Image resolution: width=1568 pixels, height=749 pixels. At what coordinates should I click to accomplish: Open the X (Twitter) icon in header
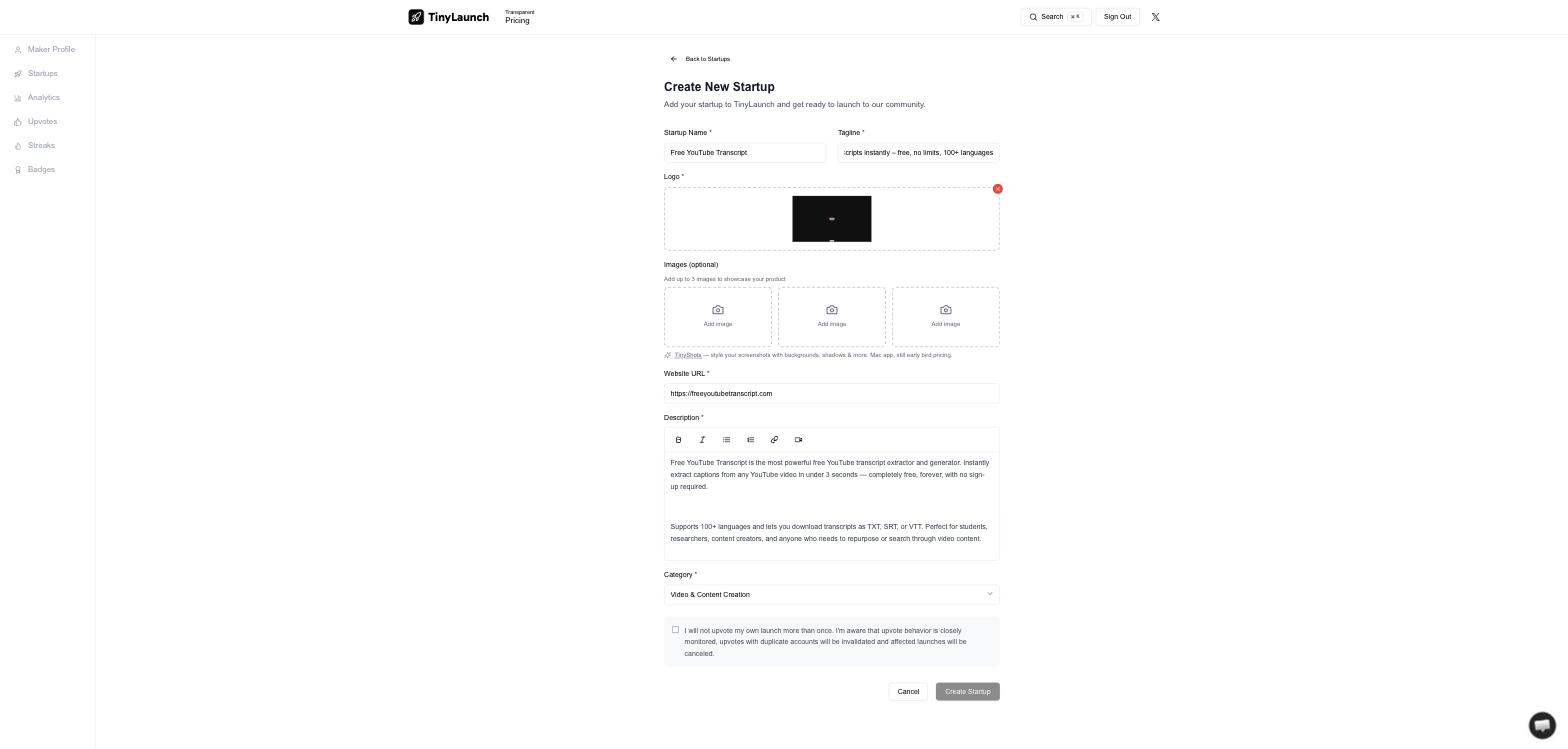coord(1155,17)
